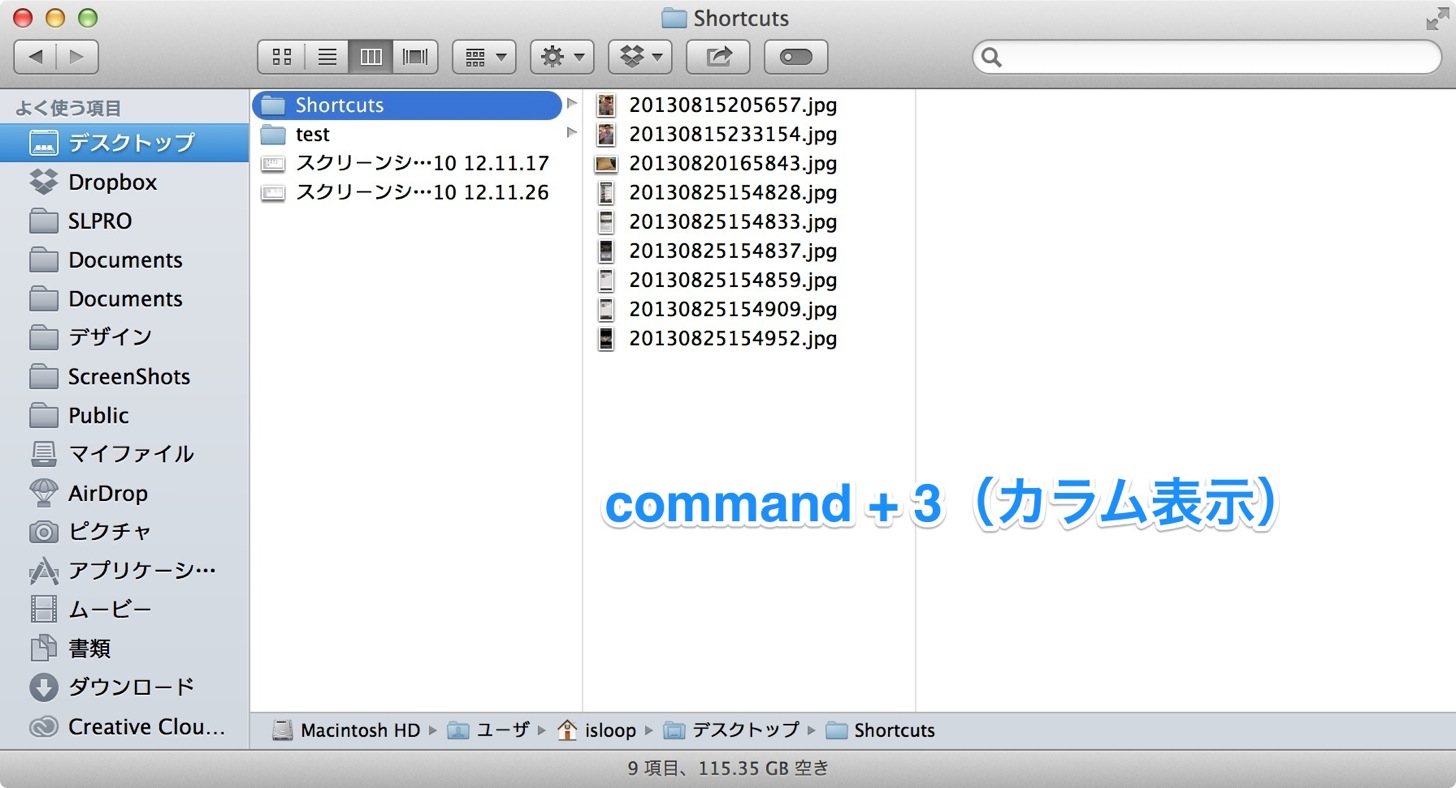
Task: Enter full screen with top-right arrows
Action: coord(1436,18)
